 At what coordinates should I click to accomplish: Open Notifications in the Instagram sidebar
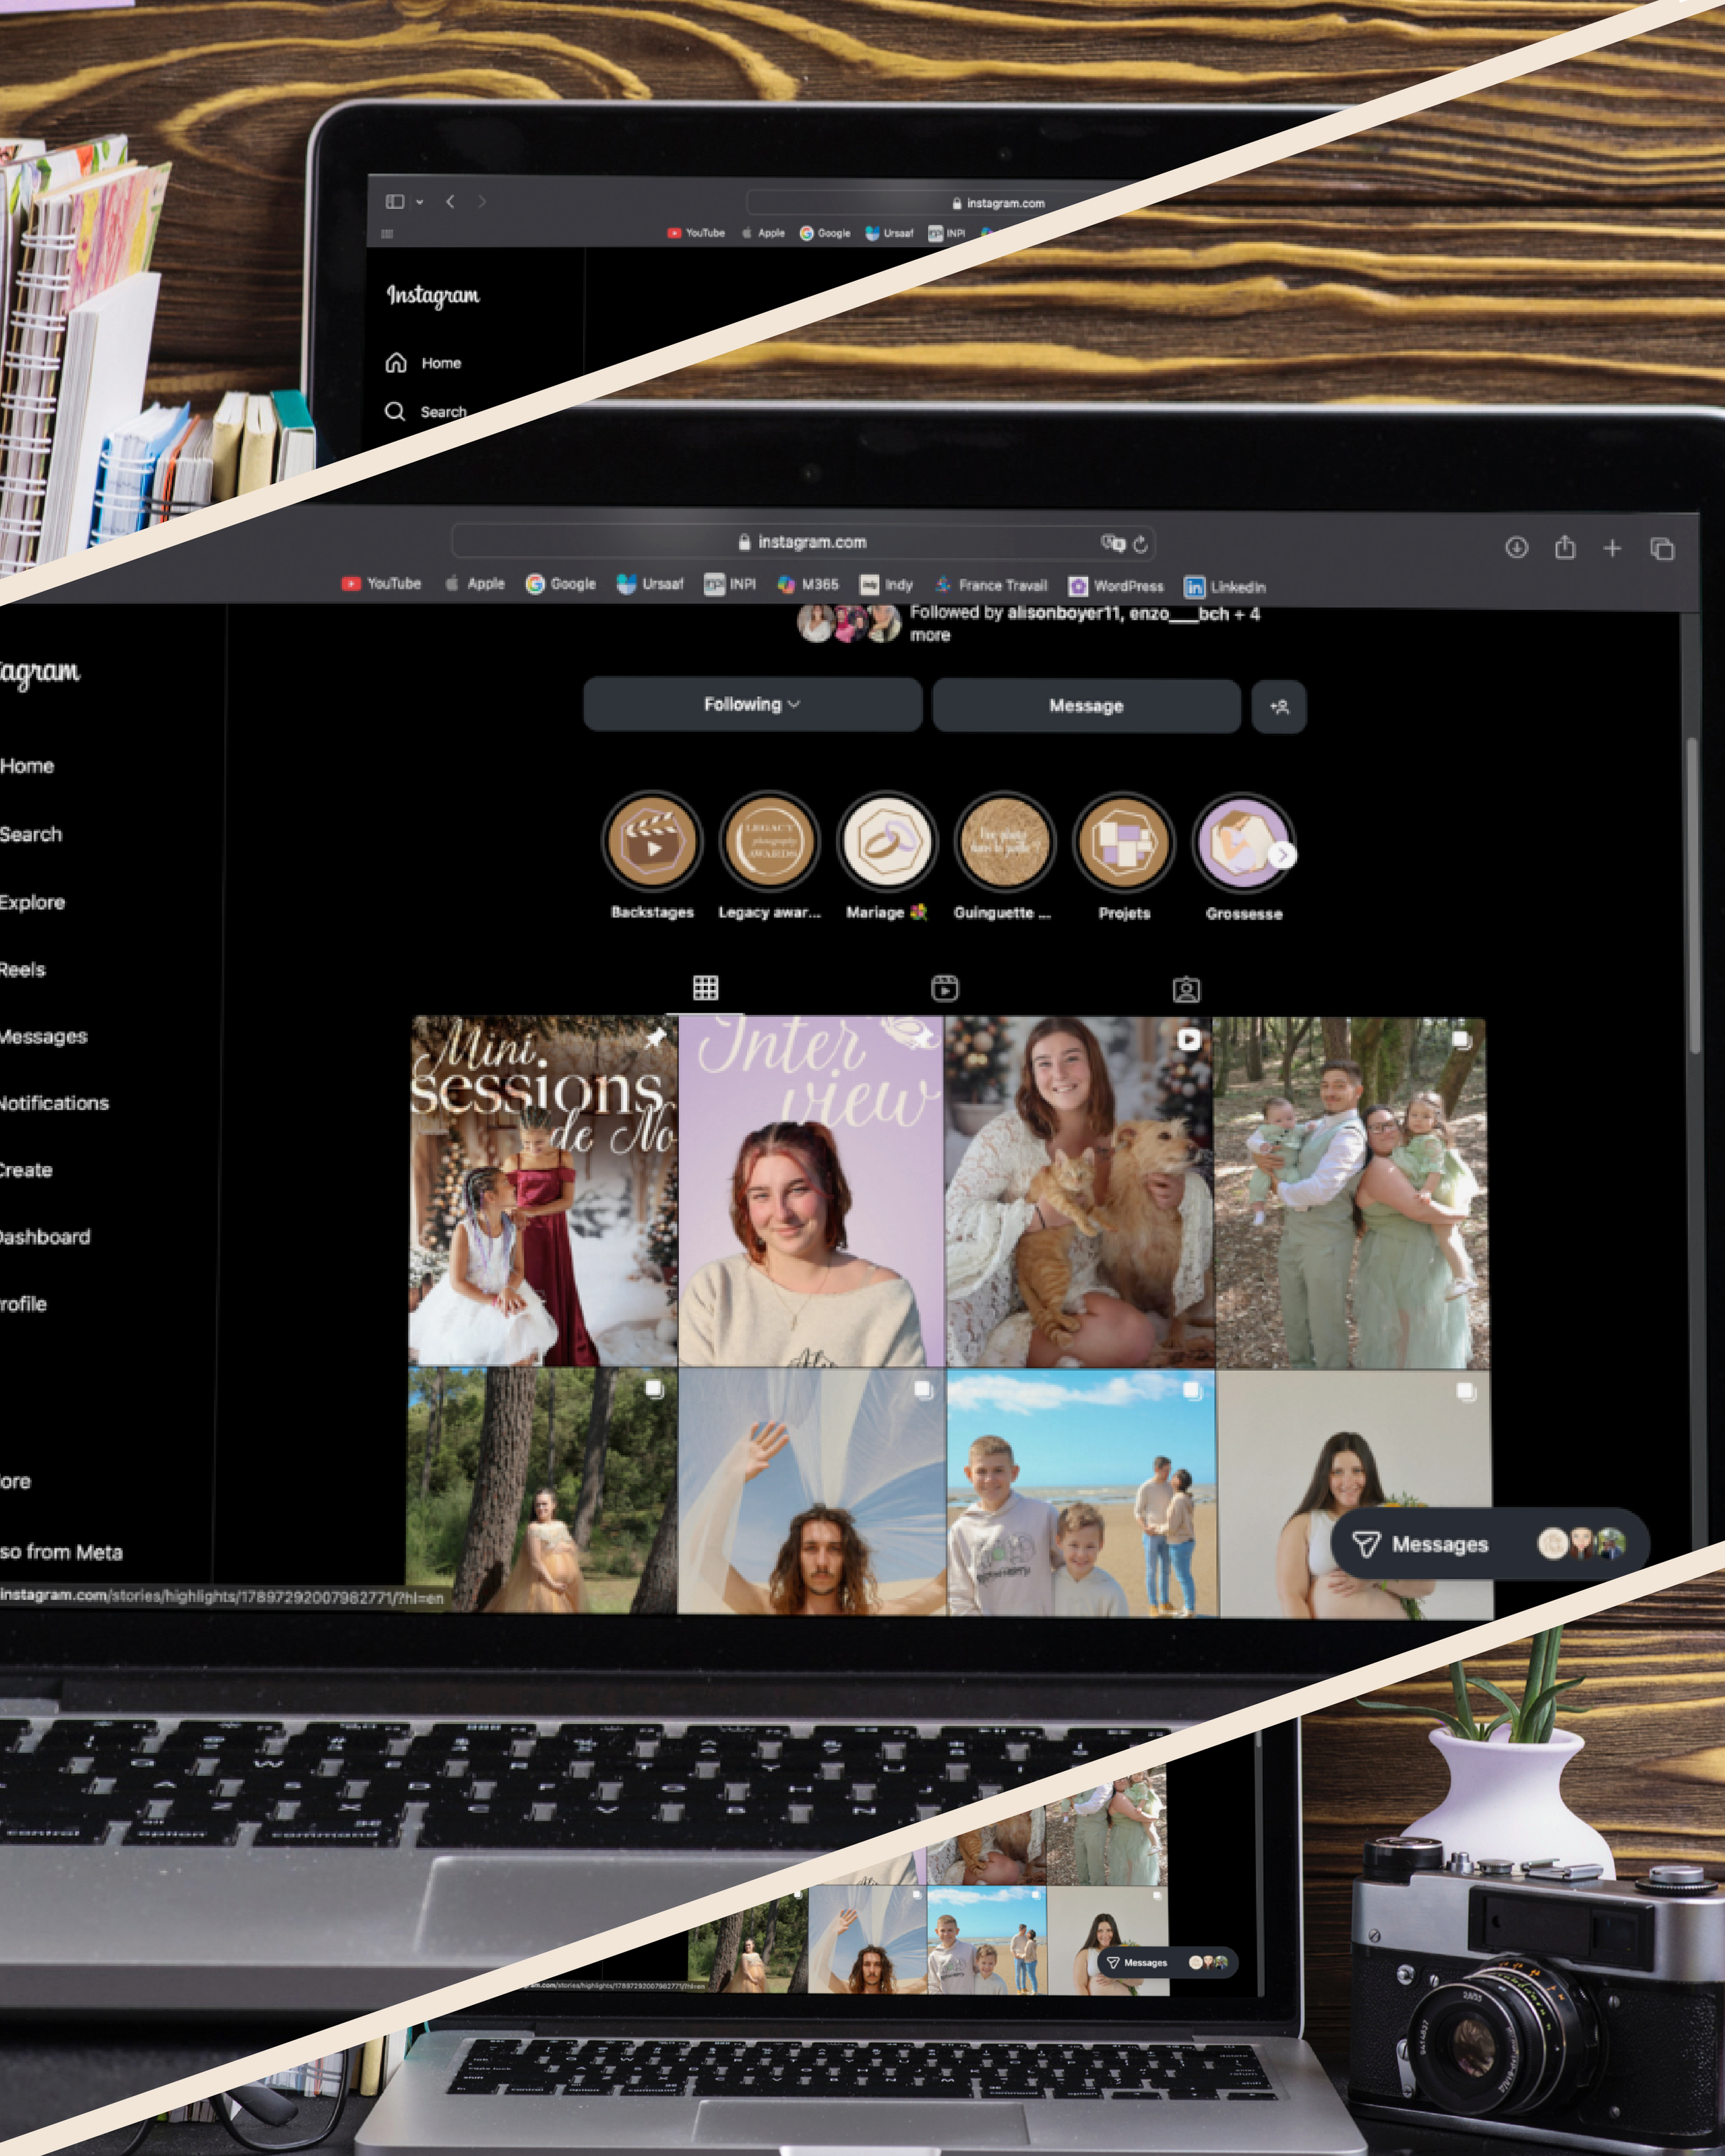[x=54, y=1103]
